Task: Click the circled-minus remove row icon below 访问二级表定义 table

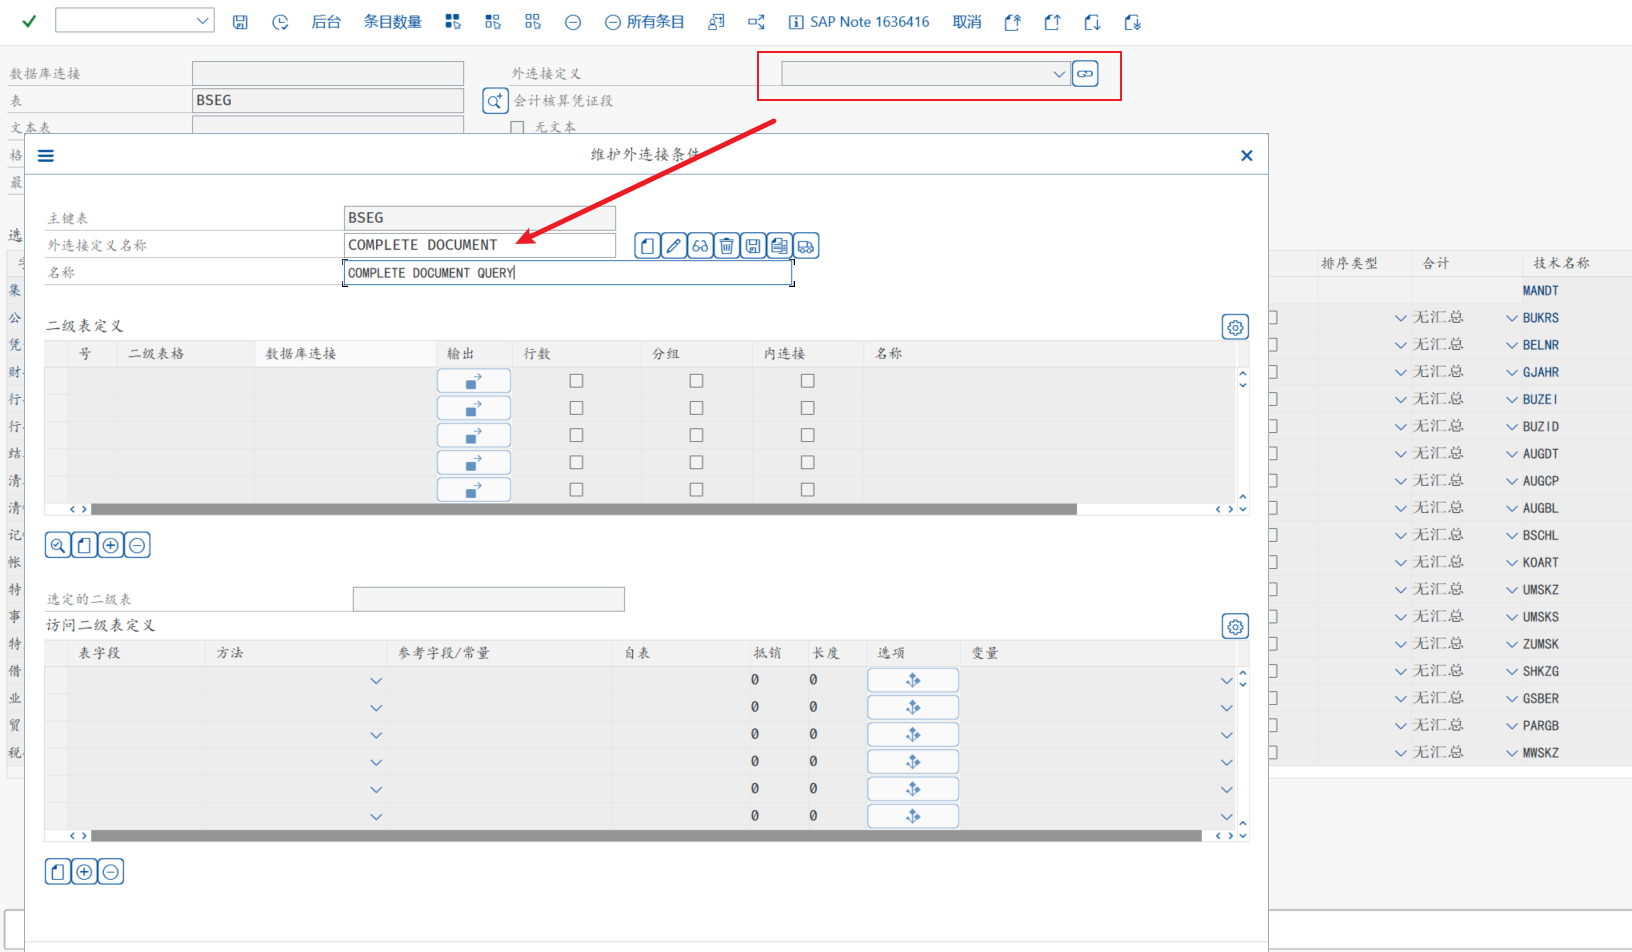Action: tap(111, 872)
